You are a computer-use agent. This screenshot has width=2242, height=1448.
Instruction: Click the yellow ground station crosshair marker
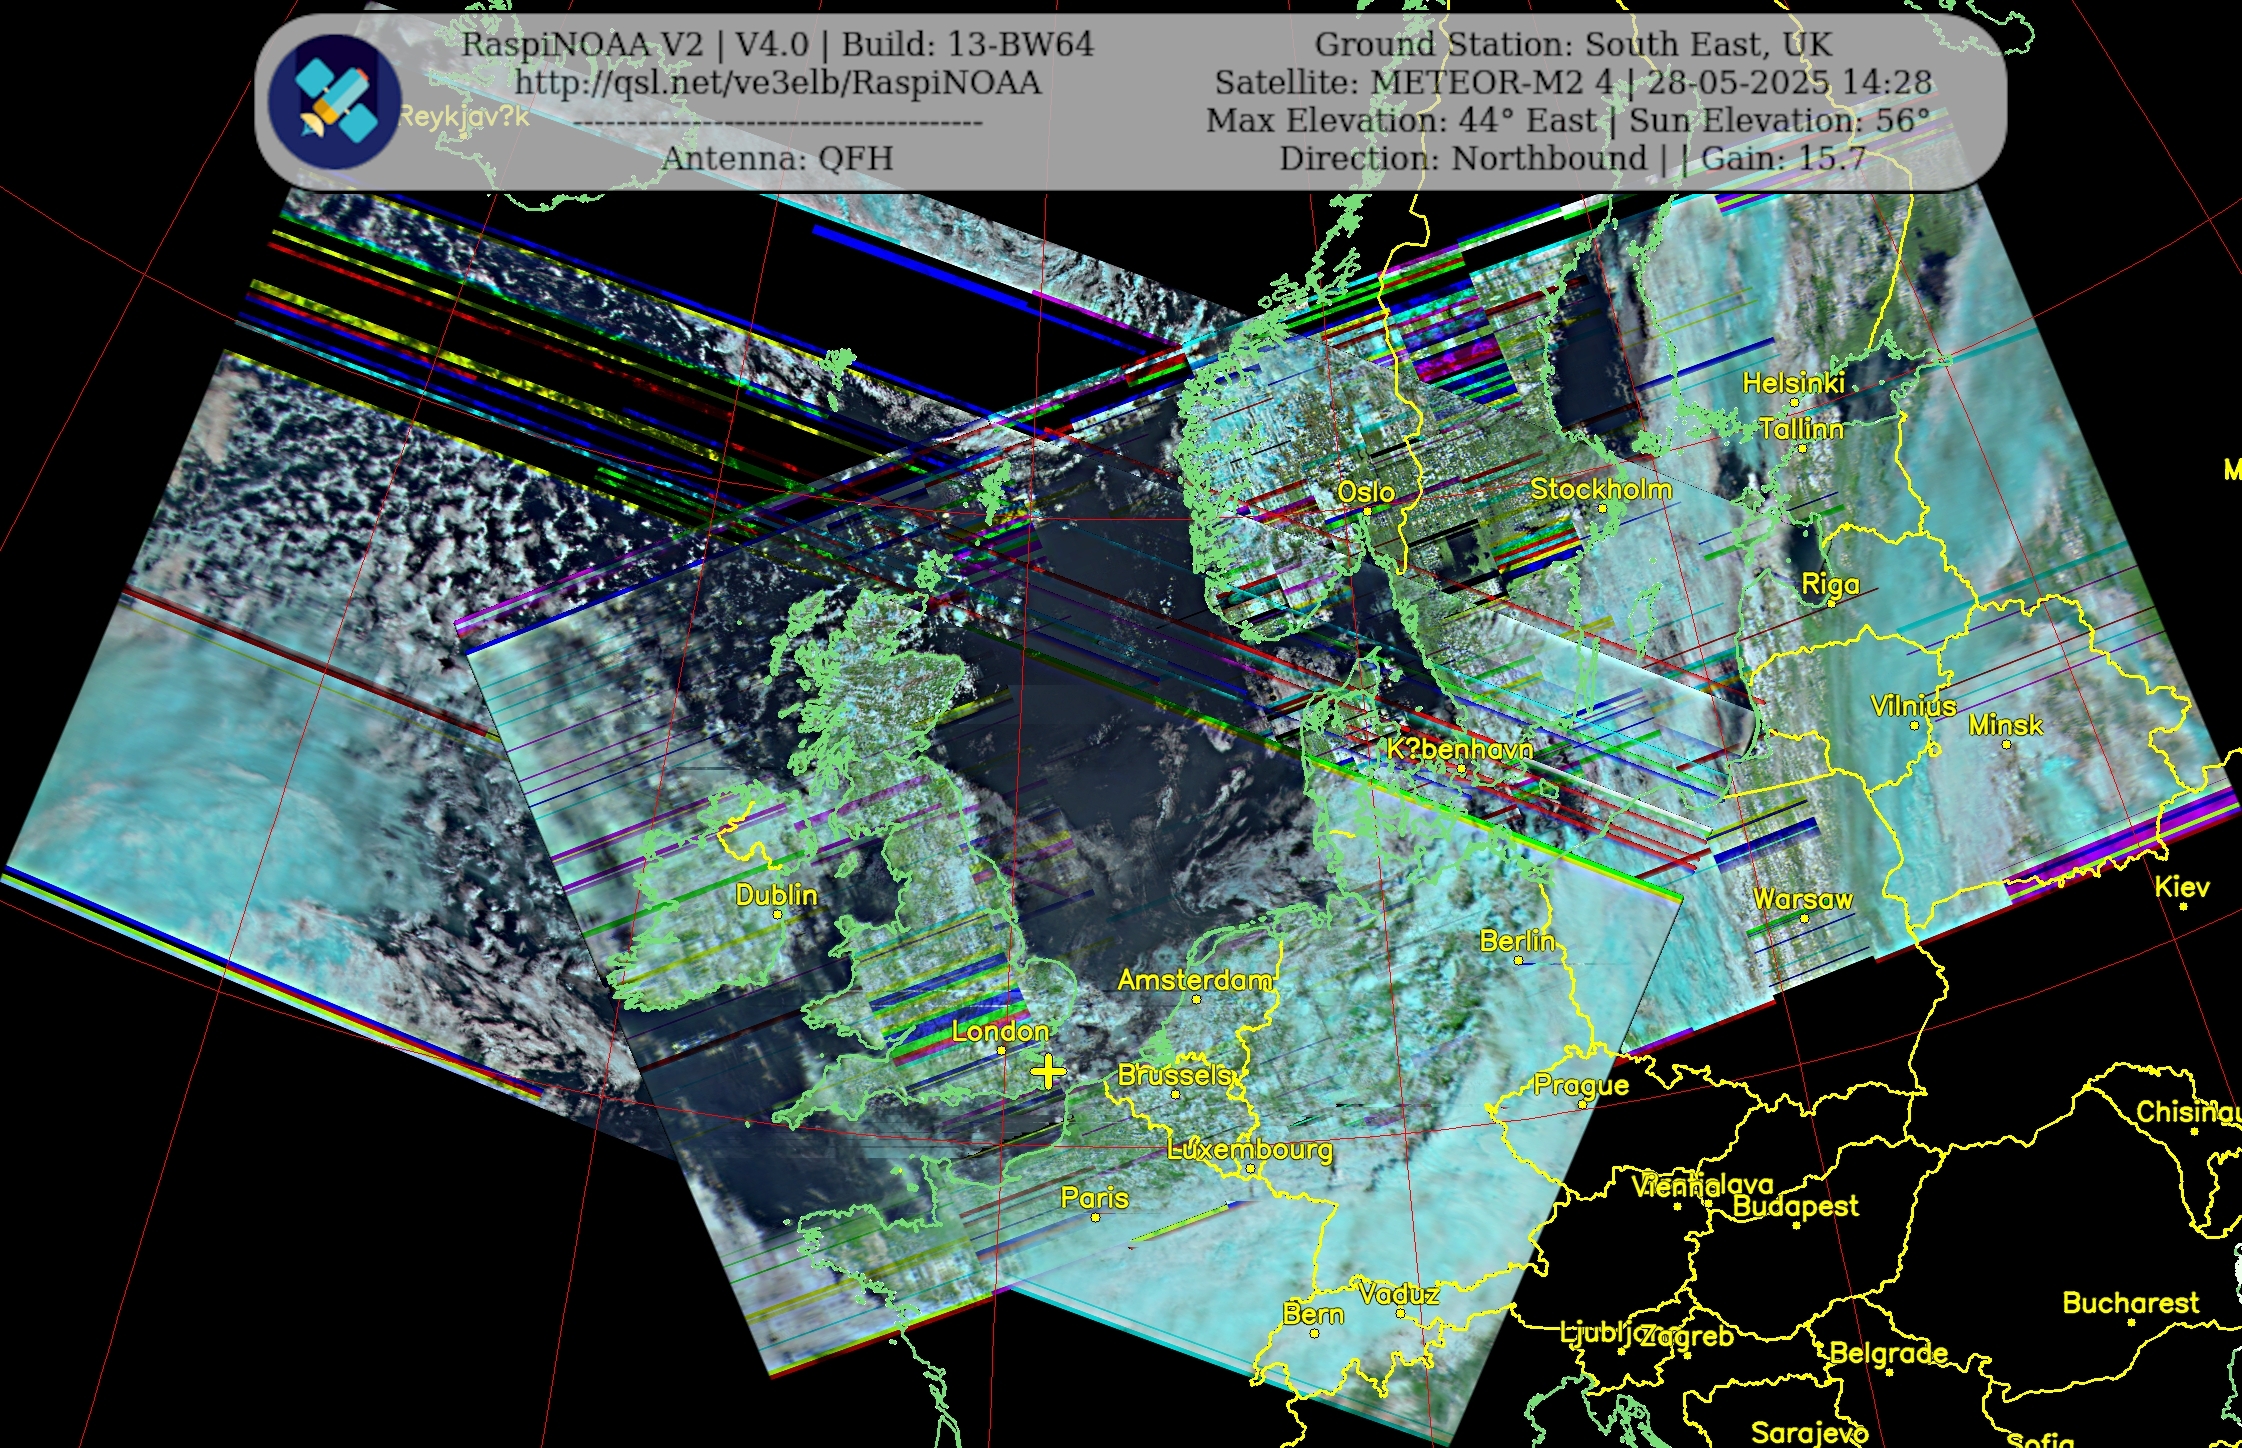pyautogui.click(x=1048, y=1072)
